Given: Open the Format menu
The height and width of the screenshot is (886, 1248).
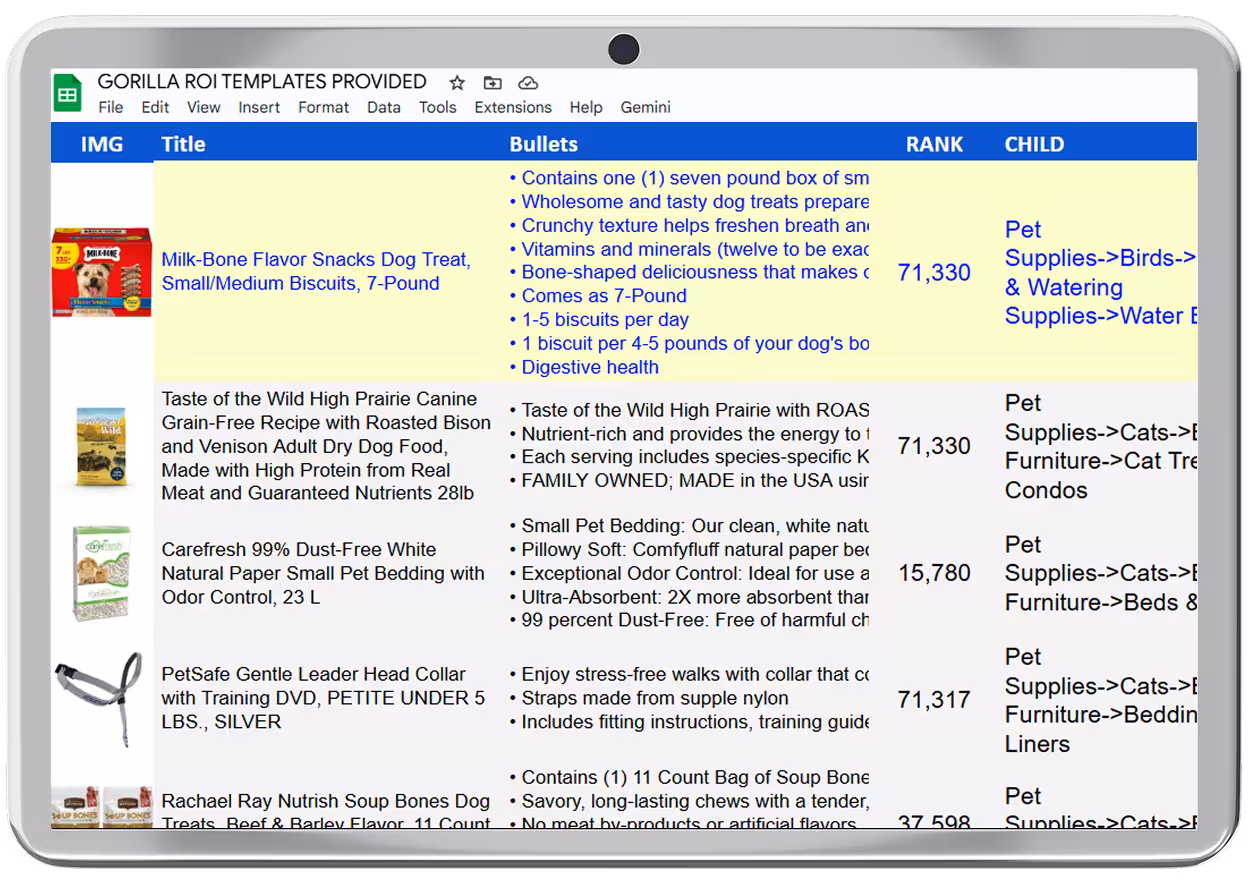Looking at the screenshot, I should 324,107.
